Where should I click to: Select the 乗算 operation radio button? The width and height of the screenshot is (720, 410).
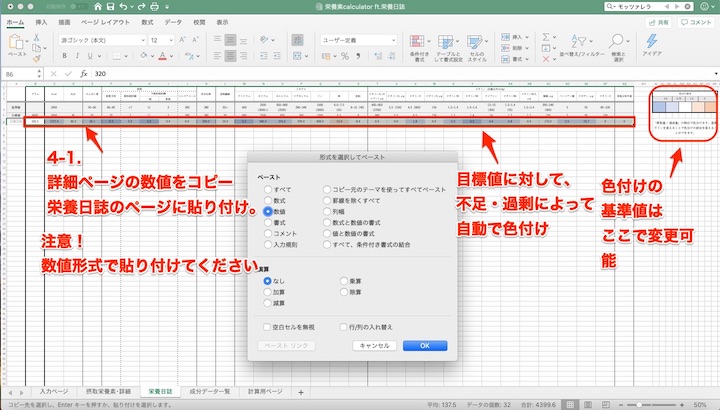click(344, 281)
